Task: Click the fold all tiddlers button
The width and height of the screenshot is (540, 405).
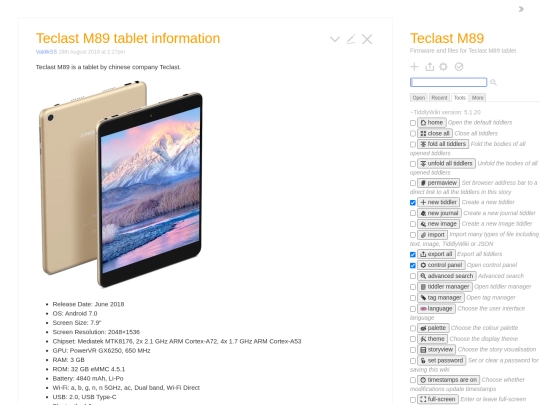Action: [443, 144]
